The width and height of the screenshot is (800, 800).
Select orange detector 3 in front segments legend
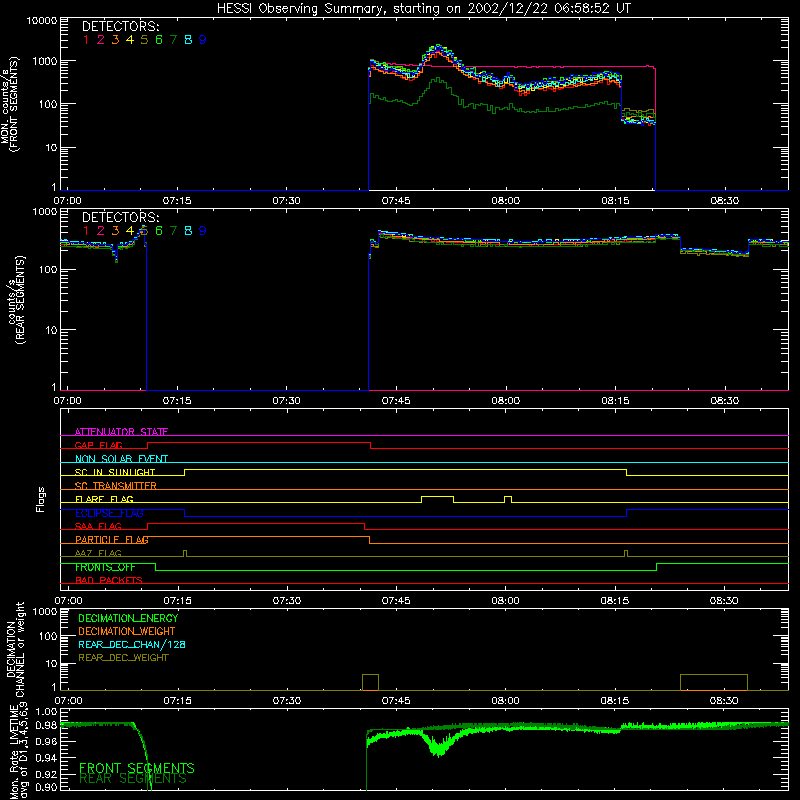(115, 40)
